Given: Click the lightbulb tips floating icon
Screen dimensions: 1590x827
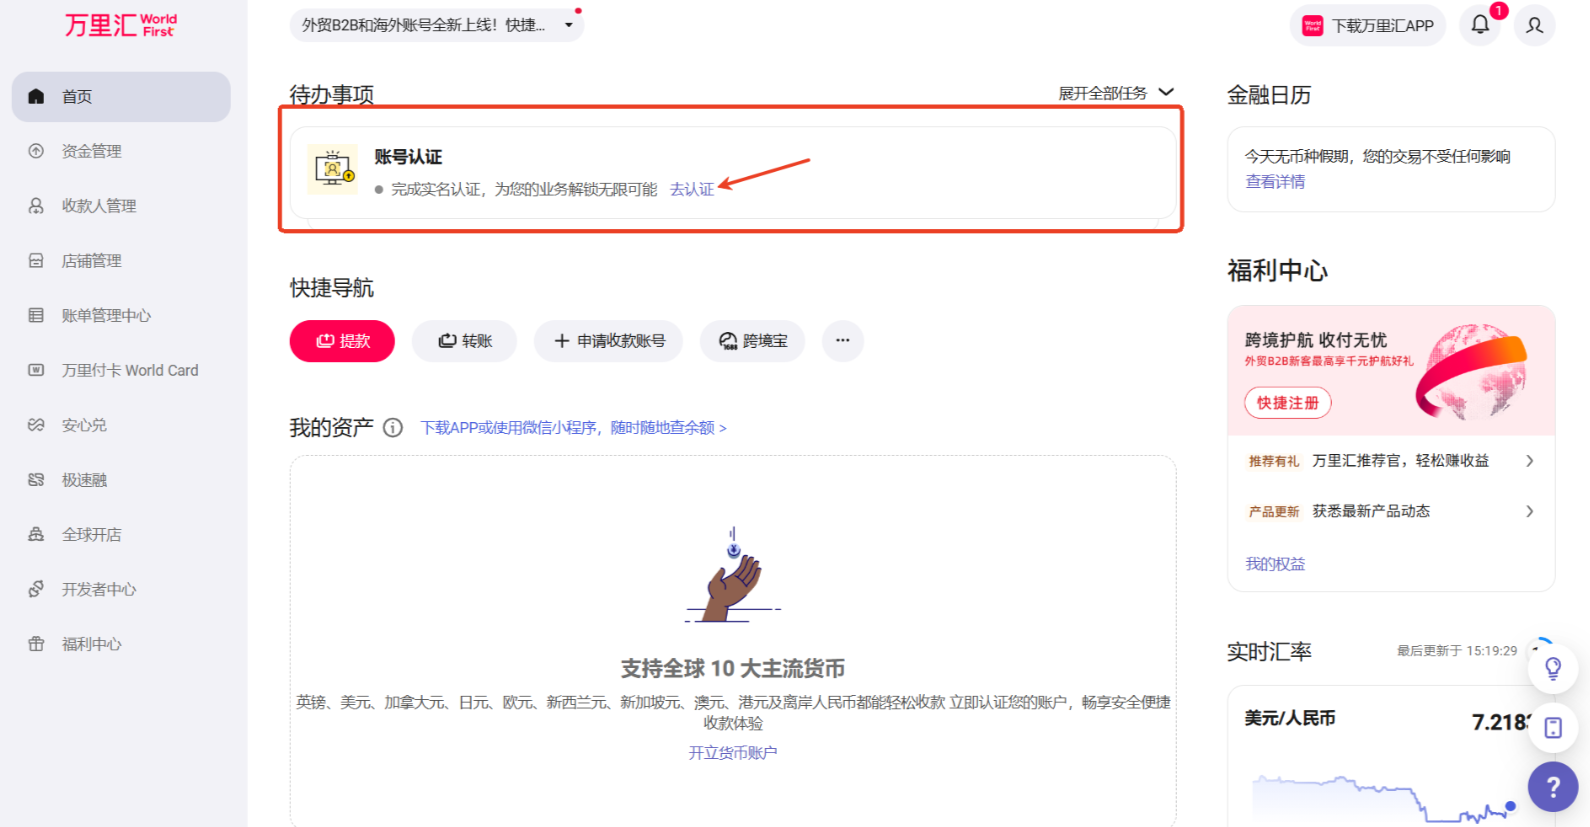Looking at the screenshot, I should point(1552,668).
